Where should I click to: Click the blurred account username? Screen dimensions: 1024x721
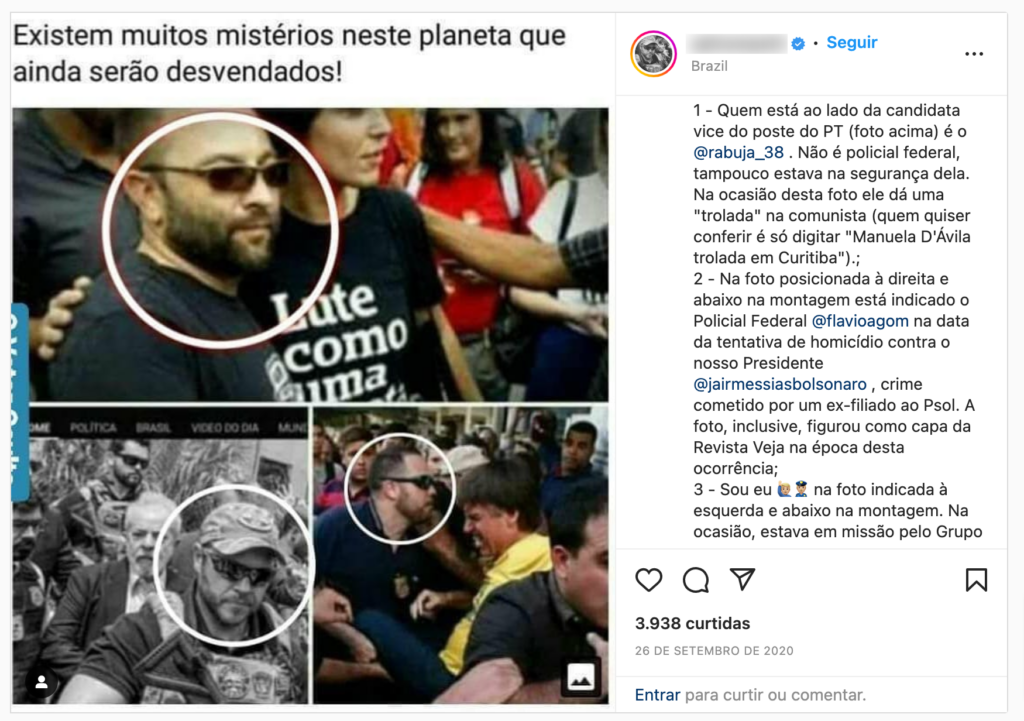click(x=737, y=43)
